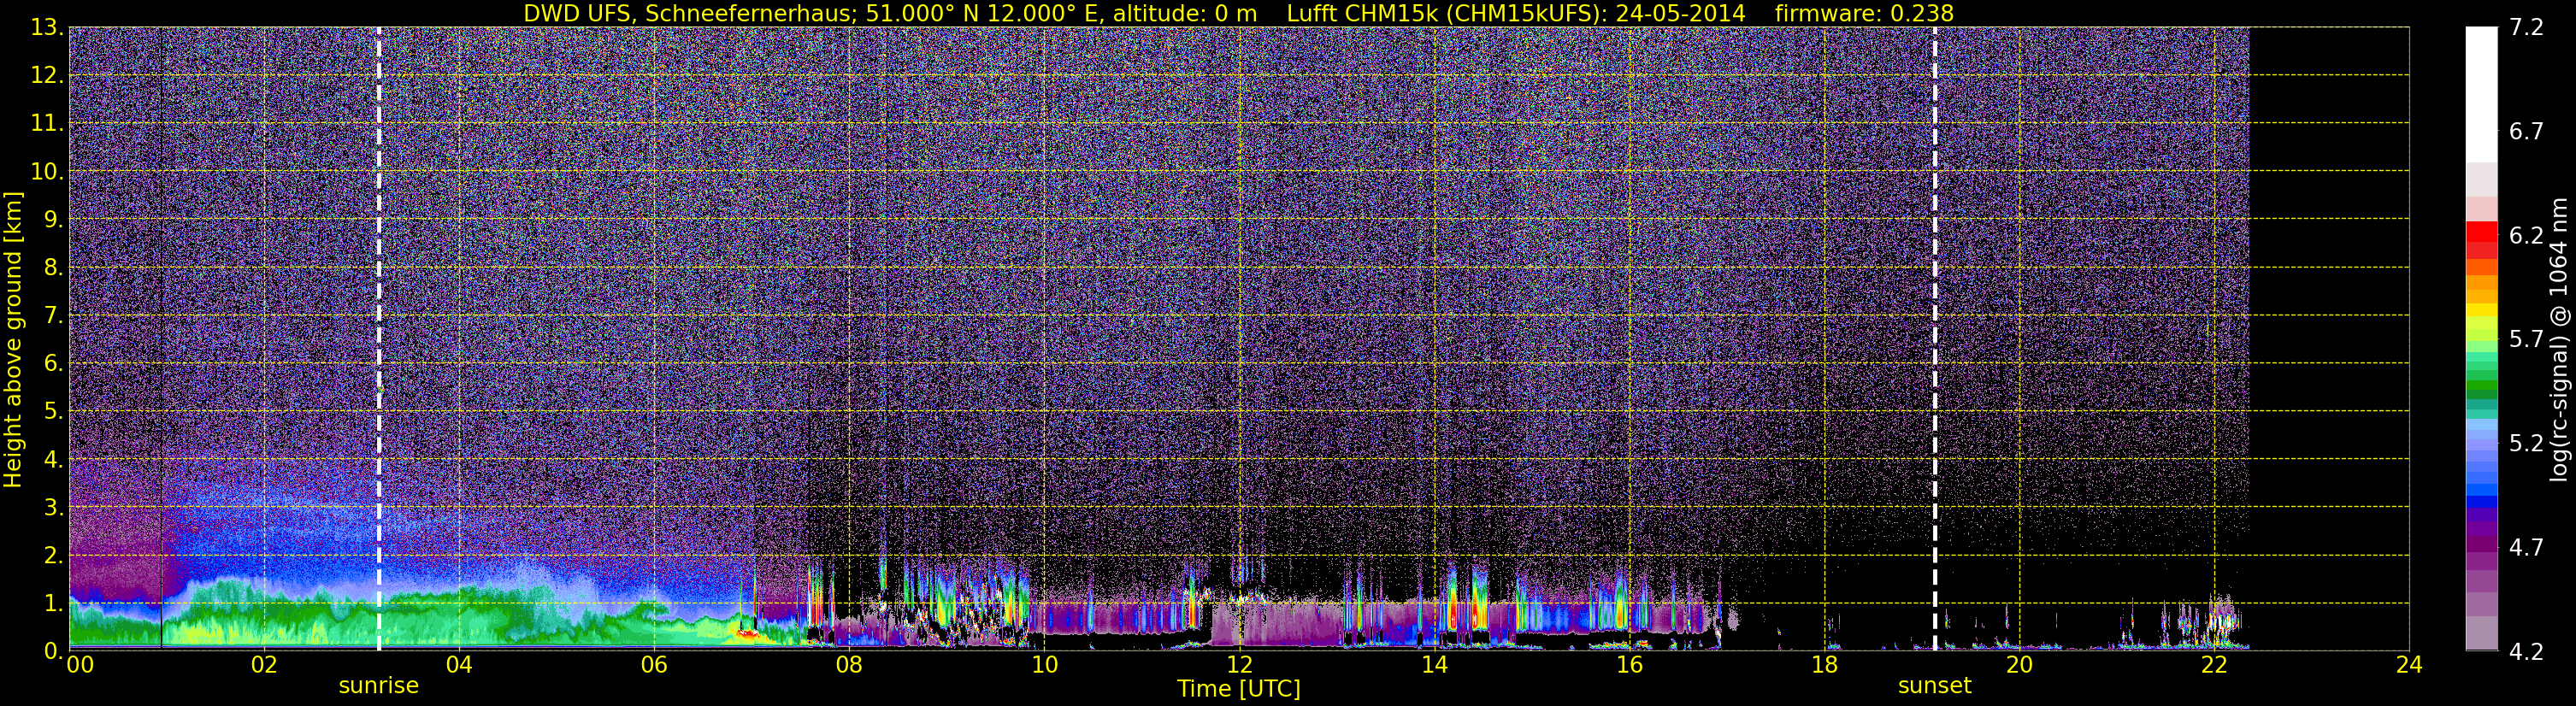Click the height axis tick label '9.'
Screen dimensions: 2576x706
(54, 220)
